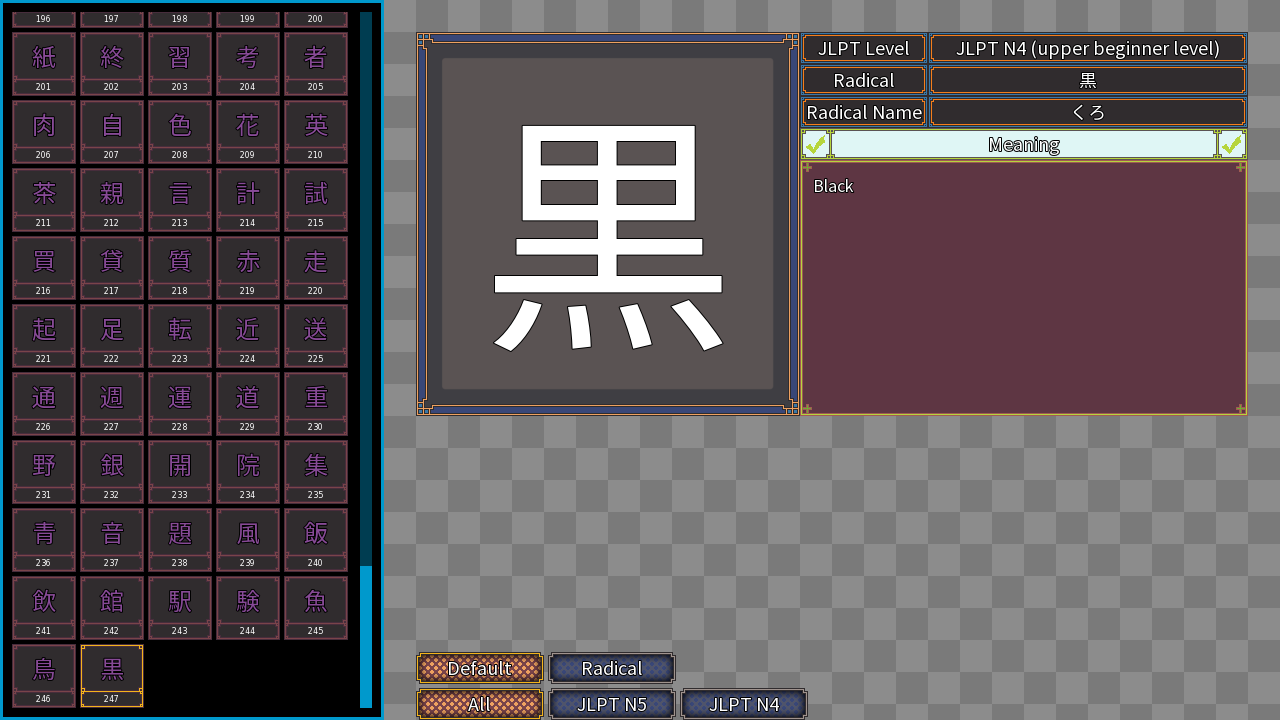
Task: Open the 験 kanji entry
Action: [247, 600]
